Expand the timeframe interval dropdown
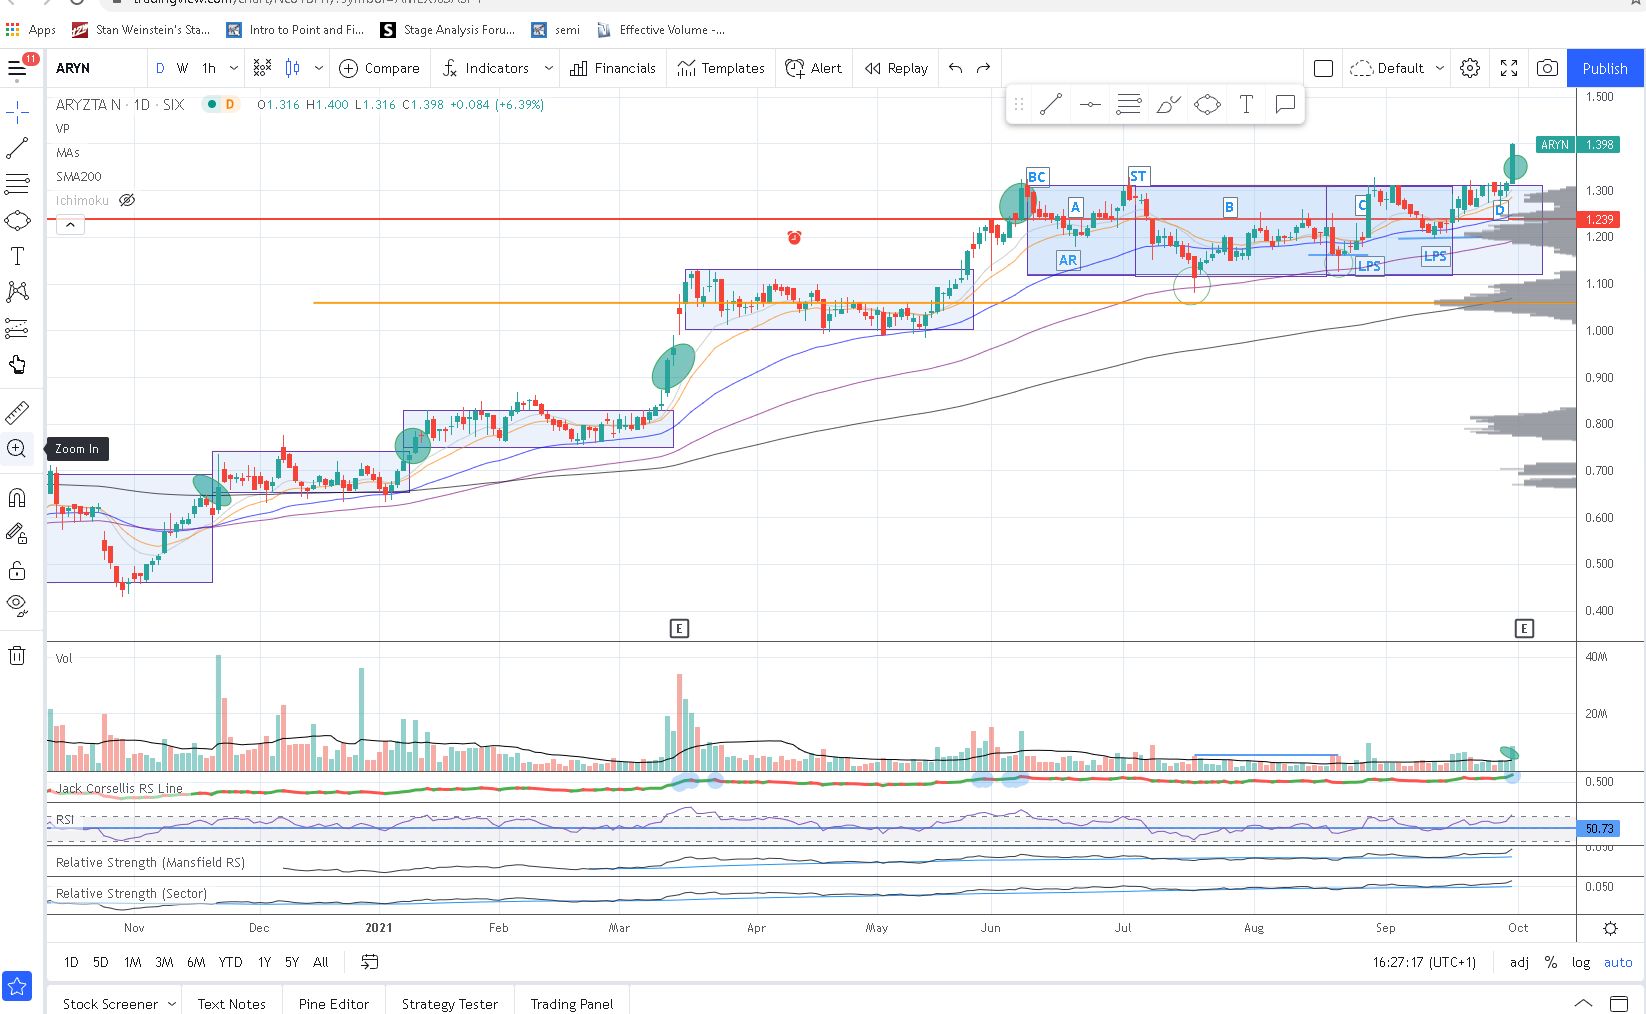The height and width of the screenshot is (1014, 1646). (x=233, y=68)
